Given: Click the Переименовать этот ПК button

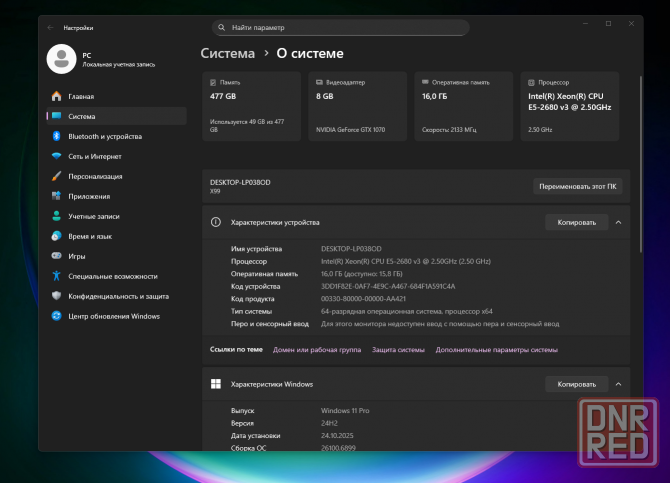Looking at the screenshot, I should point(579,186).
